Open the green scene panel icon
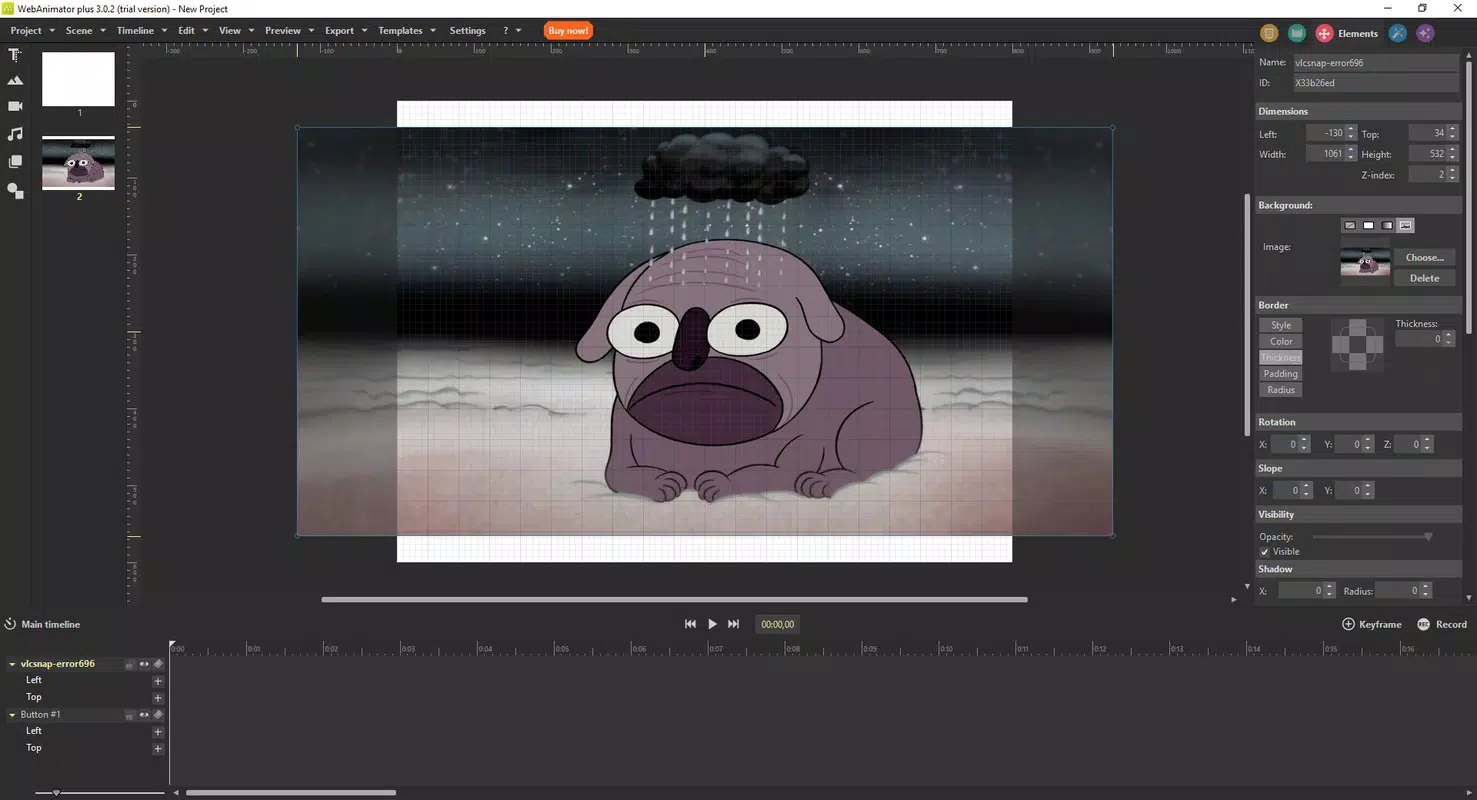1477x800 pixels. [x=1297, y=33]
